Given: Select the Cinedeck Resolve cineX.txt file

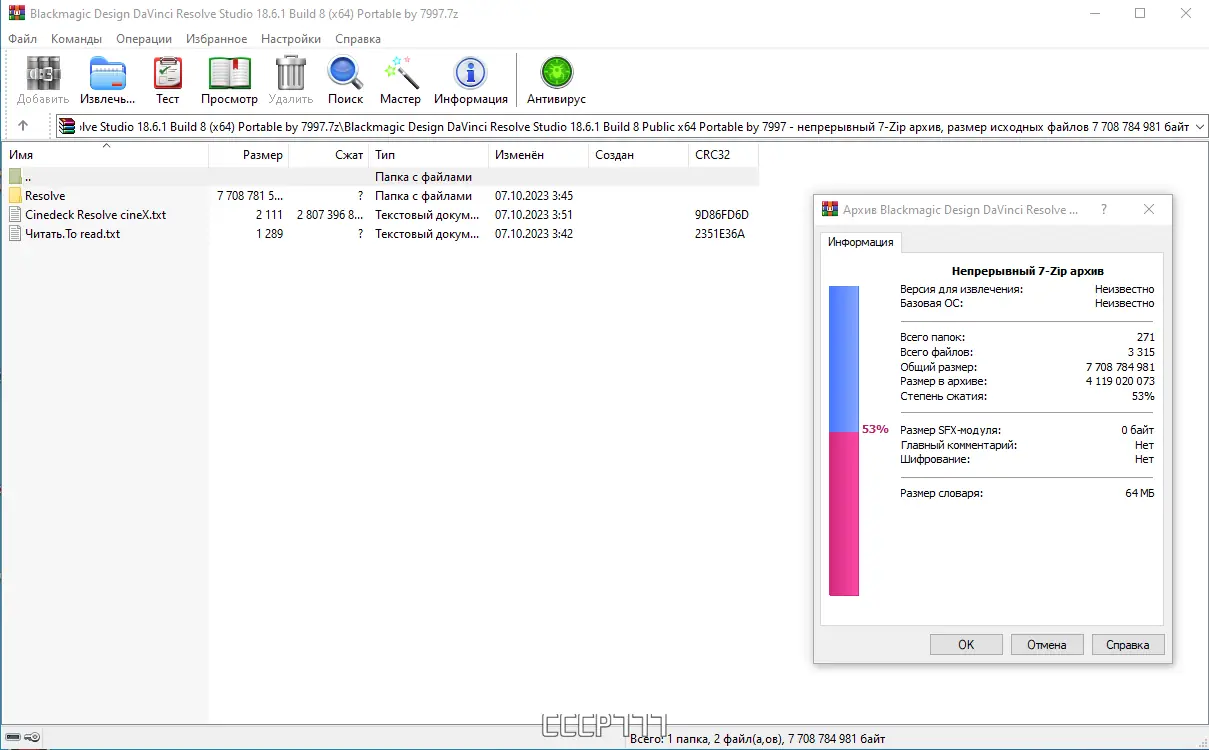Looking at the screenshot, I should pos(95,215).
